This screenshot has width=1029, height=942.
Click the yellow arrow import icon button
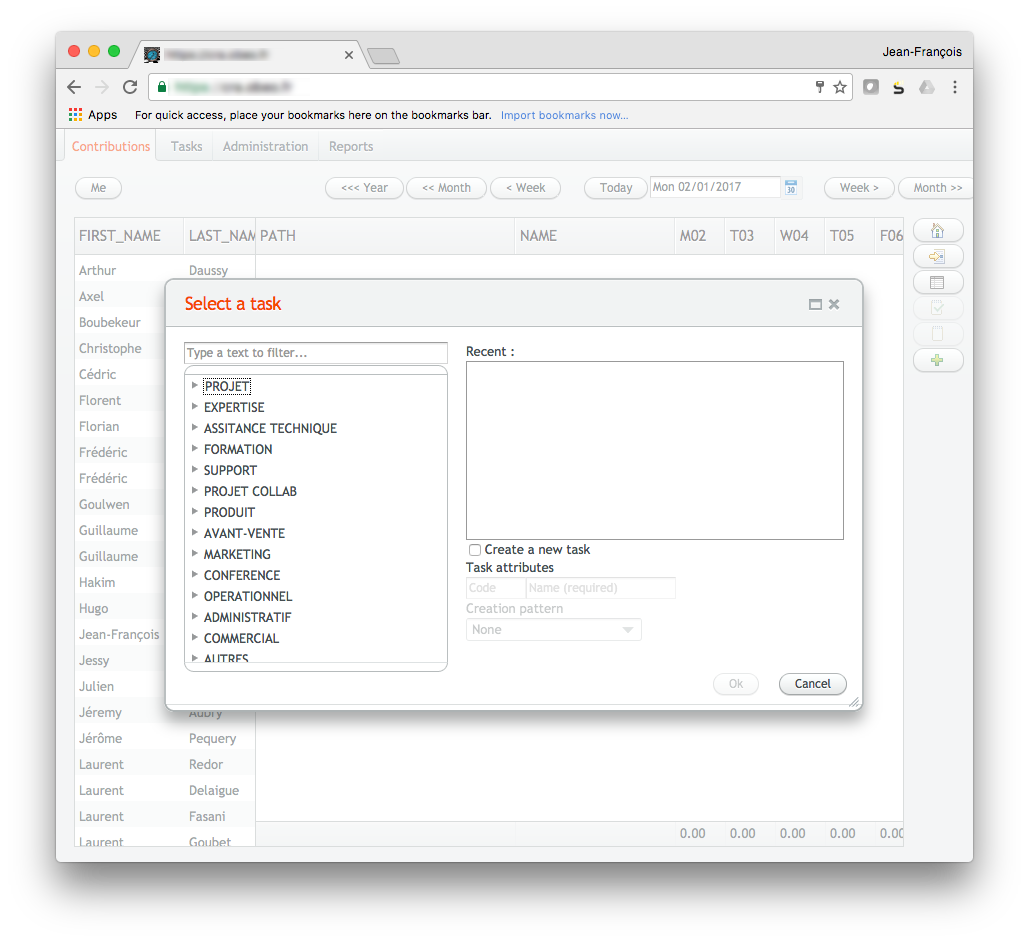(938, 256)
